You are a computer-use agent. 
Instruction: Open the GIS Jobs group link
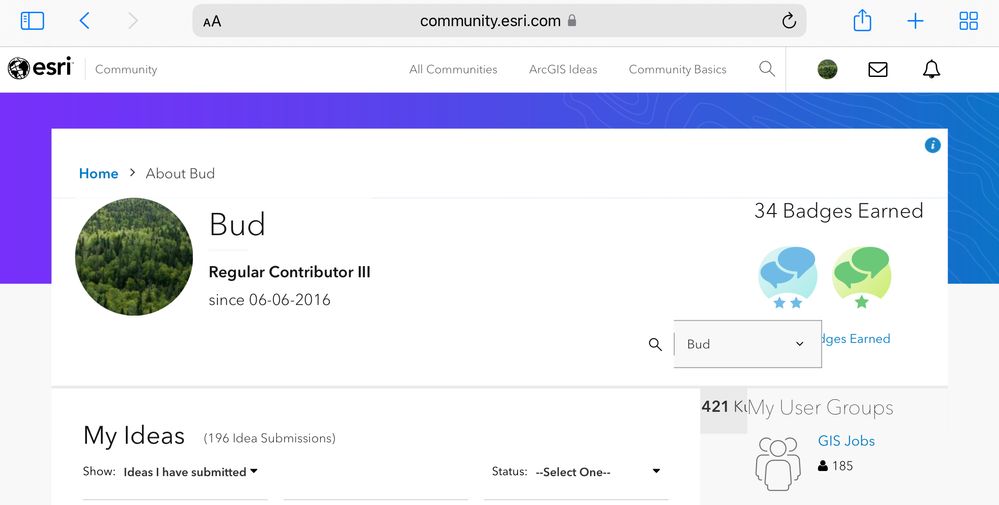pos(846,441)
